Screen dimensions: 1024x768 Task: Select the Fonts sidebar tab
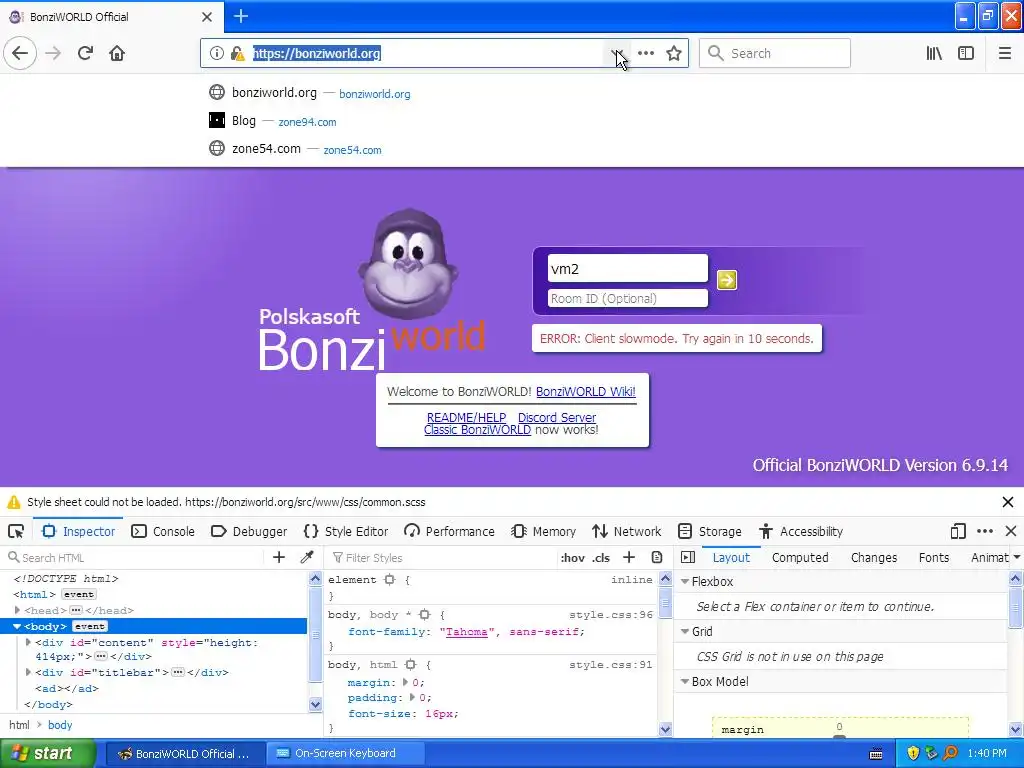click(x=934, y=558)
